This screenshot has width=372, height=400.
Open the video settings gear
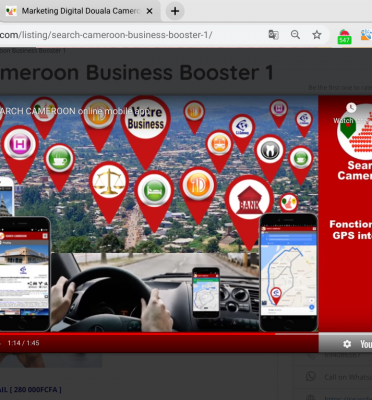[x=347, y=344]
